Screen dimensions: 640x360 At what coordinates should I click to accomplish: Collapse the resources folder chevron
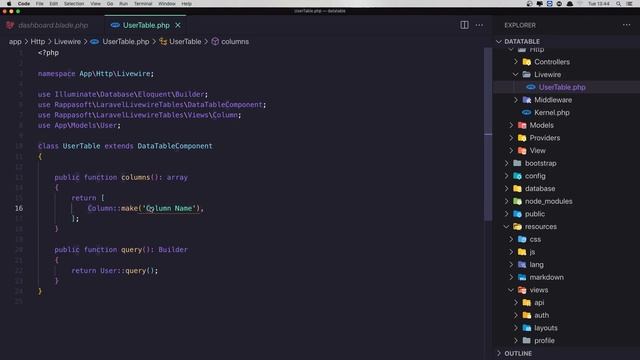coord(507,226)
